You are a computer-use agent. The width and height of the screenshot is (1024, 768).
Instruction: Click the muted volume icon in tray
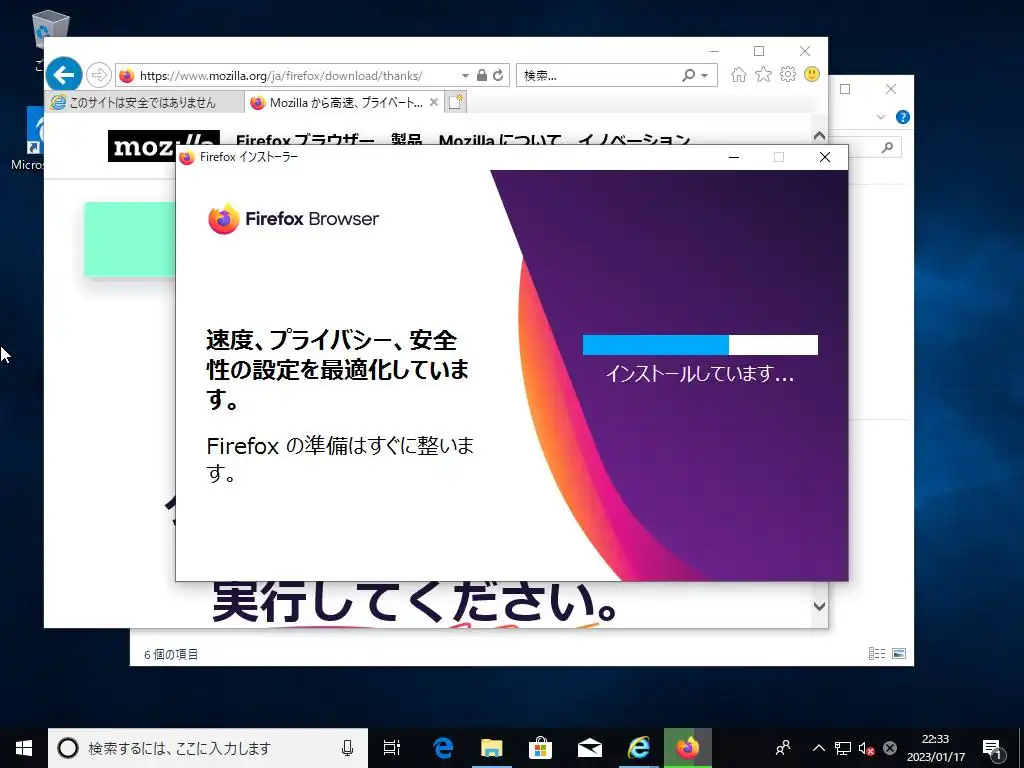pyautogui.click(x=867, y=748)
